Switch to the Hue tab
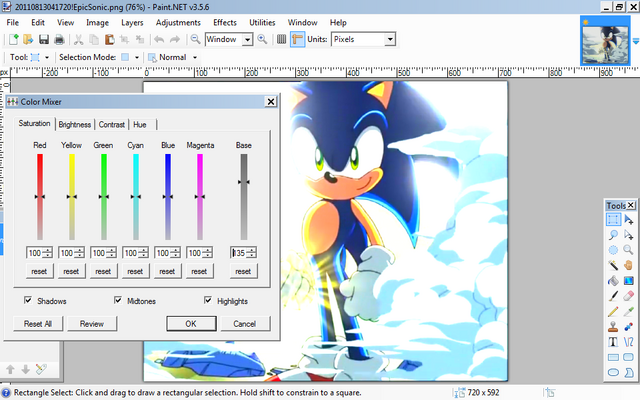The height and width of the screenshot is (400, 640). tap(140, 124)
